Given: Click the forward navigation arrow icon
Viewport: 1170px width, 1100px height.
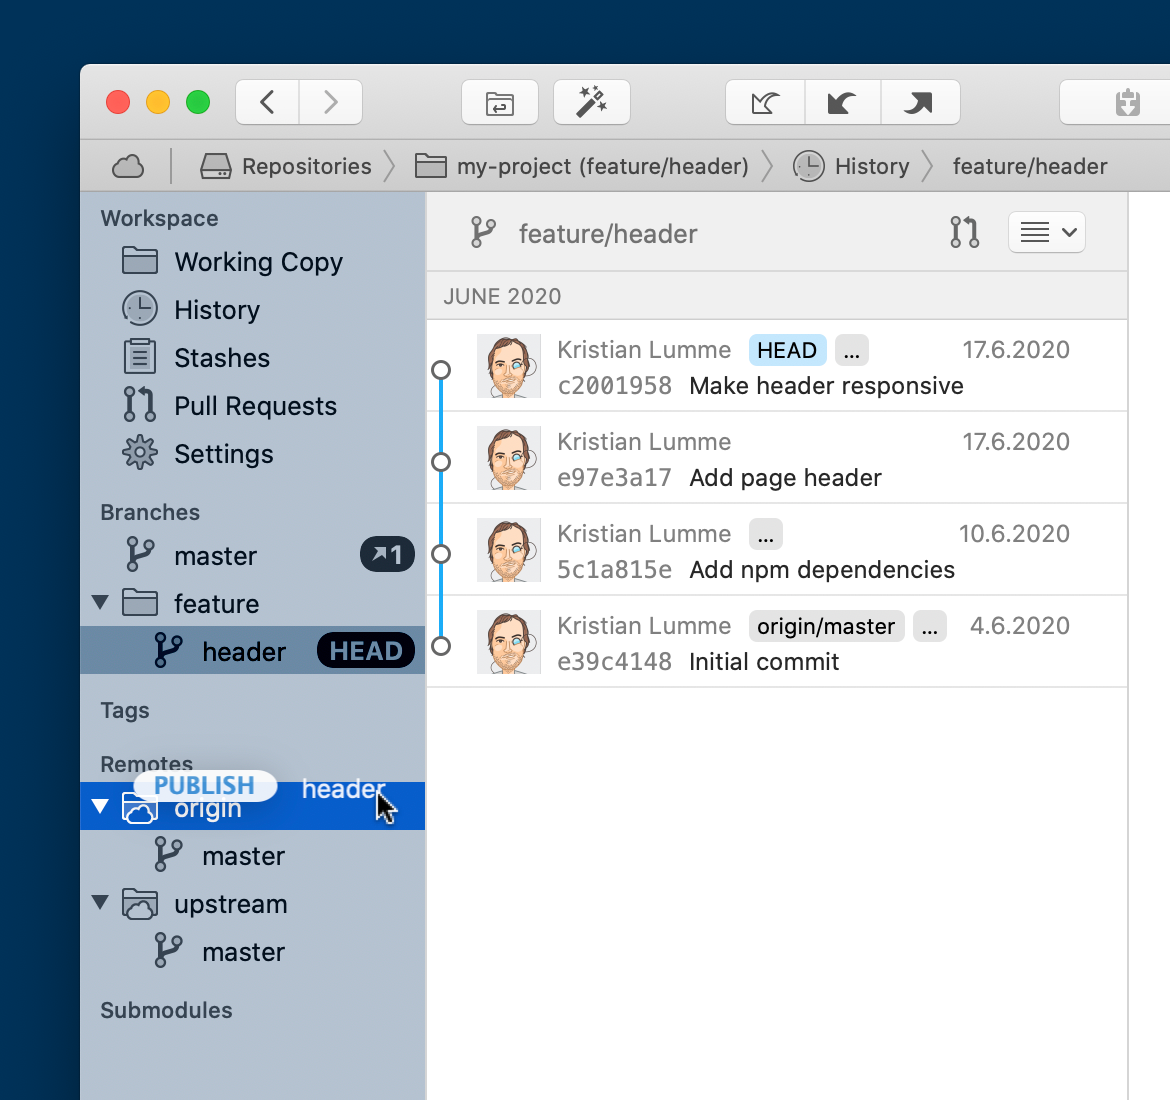Looking at the screenshot, I should [330, 102].
